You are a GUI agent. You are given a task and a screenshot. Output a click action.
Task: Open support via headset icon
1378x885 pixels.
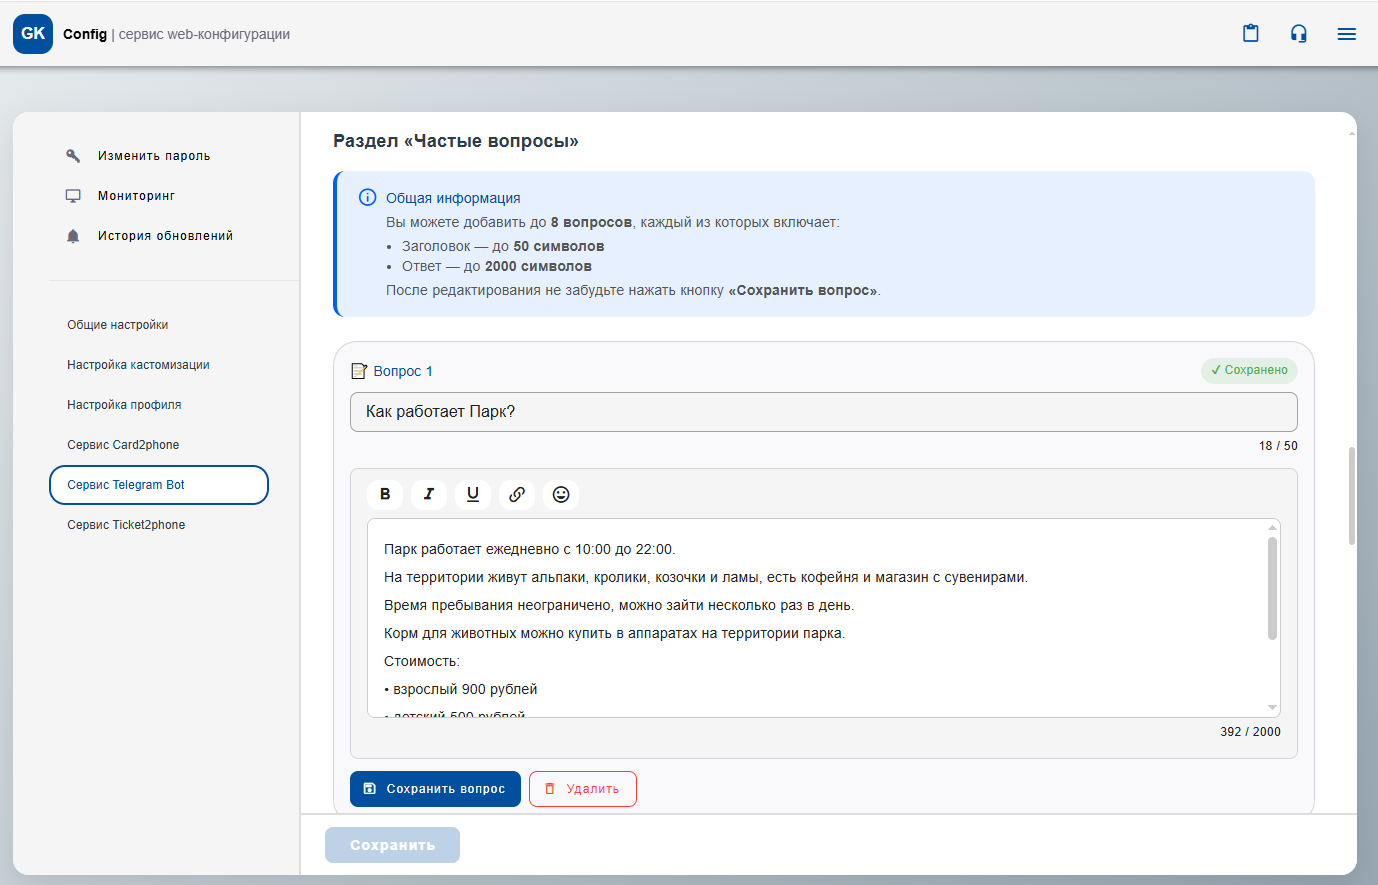[x=1298, y=34]
